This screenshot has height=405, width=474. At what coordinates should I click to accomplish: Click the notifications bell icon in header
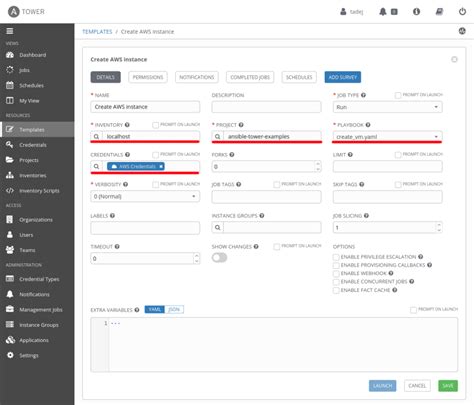[x=383, y=12]
